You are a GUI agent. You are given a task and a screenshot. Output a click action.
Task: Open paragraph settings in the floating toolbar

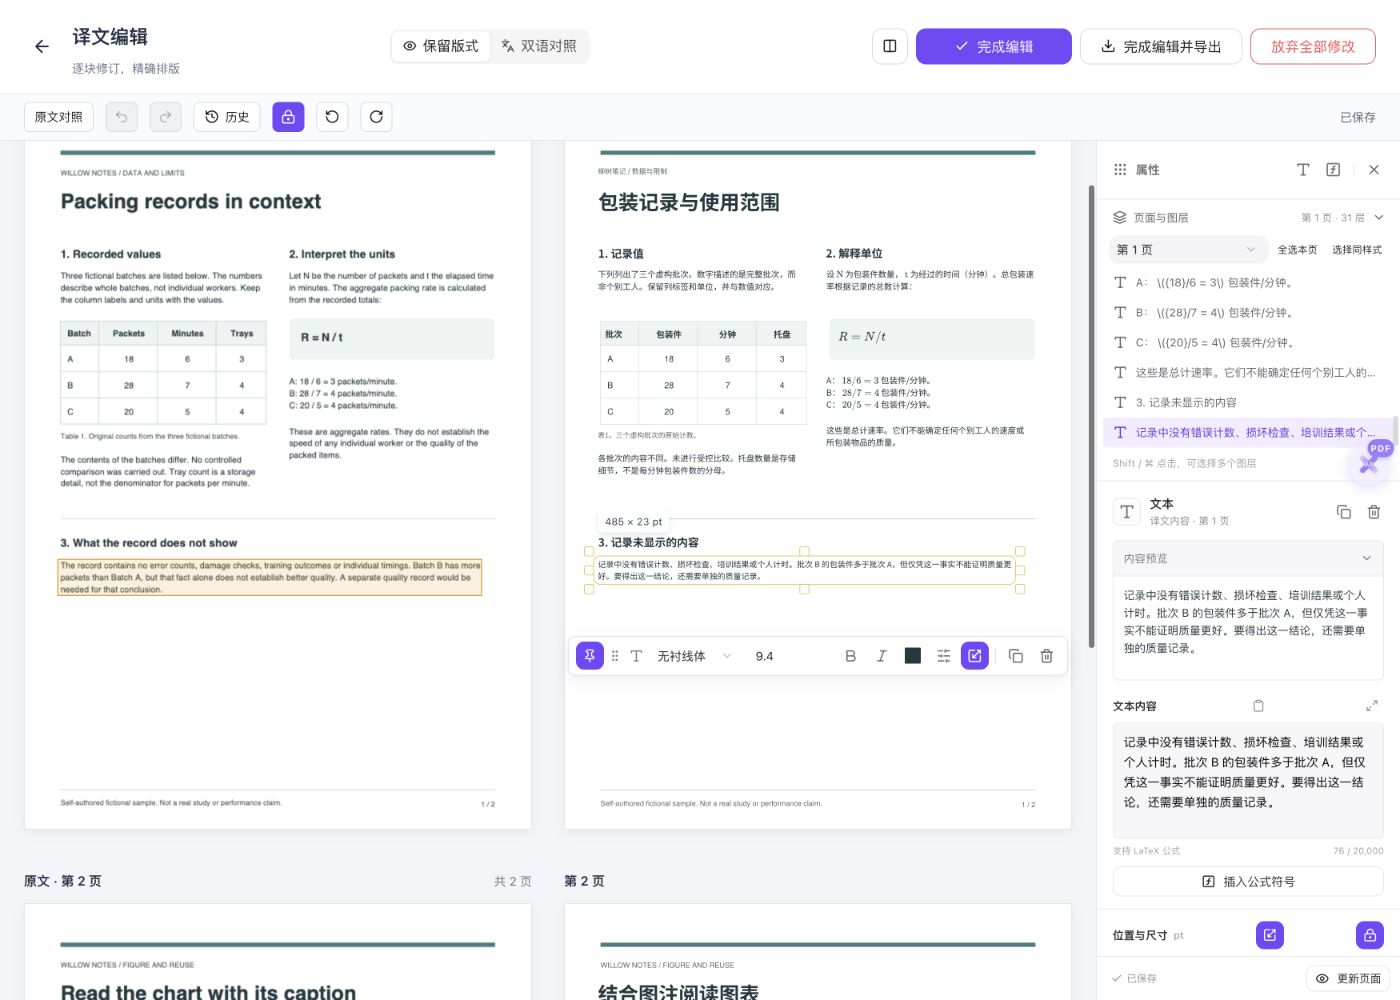tap(943, 656)
